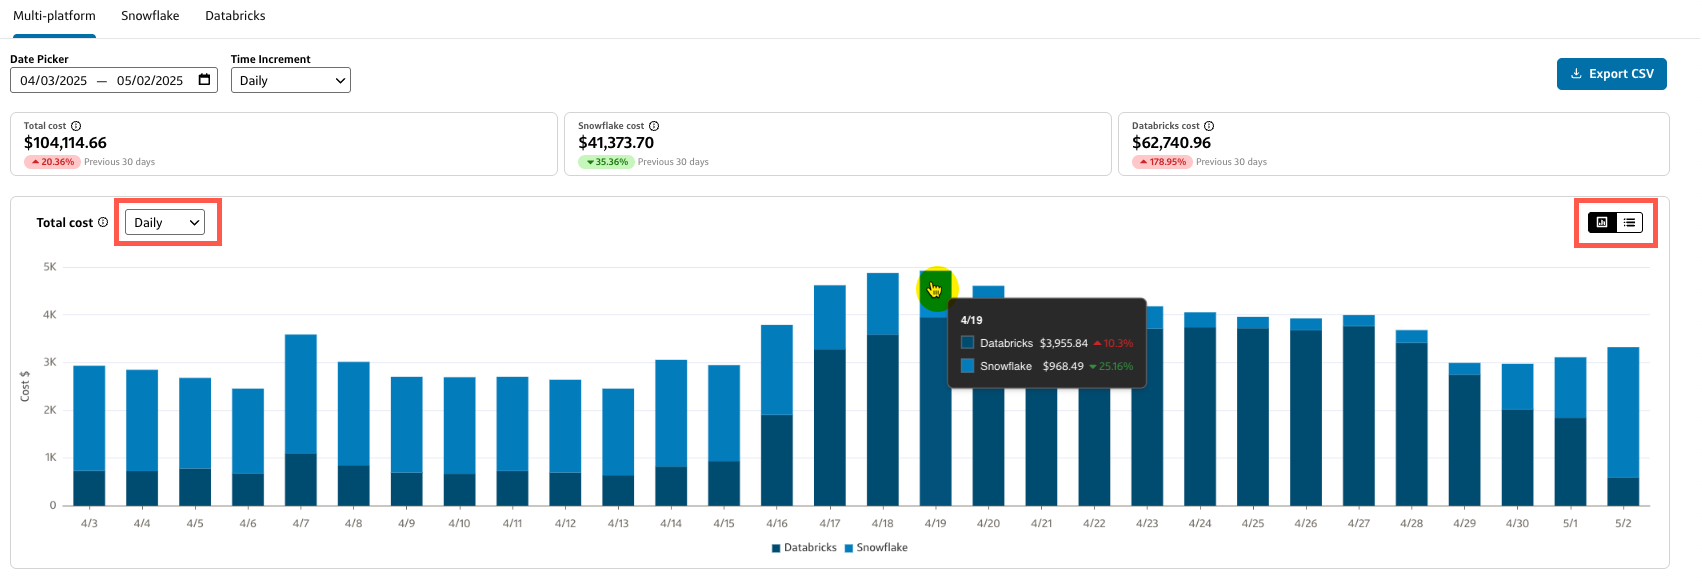Image resolution: width=1702 pixels, height=584 pixels.
Task: Click the Export CSV button
Action: coord(1612,74)
